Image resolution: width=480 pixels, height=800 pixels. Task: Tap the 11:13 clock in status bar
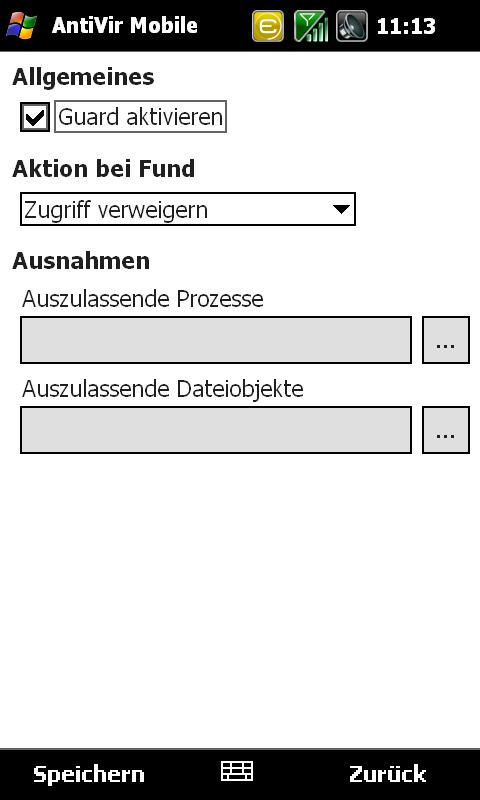point(406,26)
